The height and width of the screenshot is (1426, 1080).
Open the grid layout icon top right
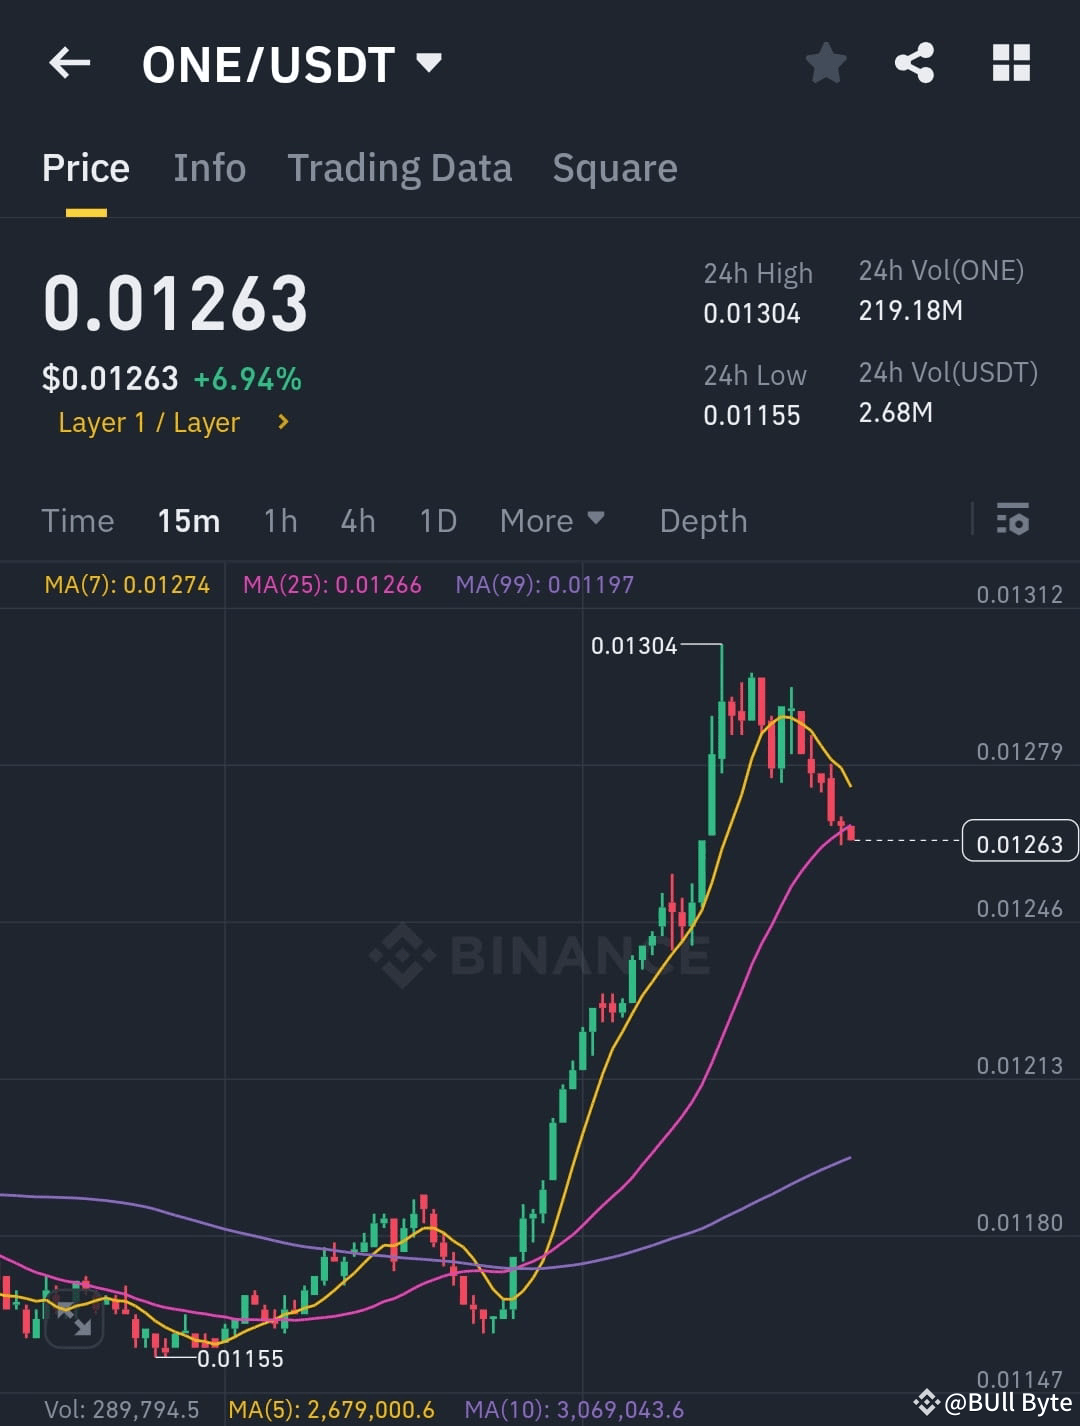pyautogui.click(x=1011, y=62)
